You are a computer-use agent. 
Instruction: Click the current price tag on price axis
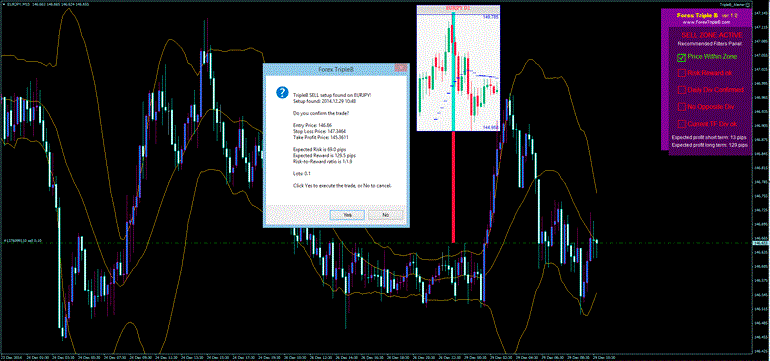(x=760, y=243)
